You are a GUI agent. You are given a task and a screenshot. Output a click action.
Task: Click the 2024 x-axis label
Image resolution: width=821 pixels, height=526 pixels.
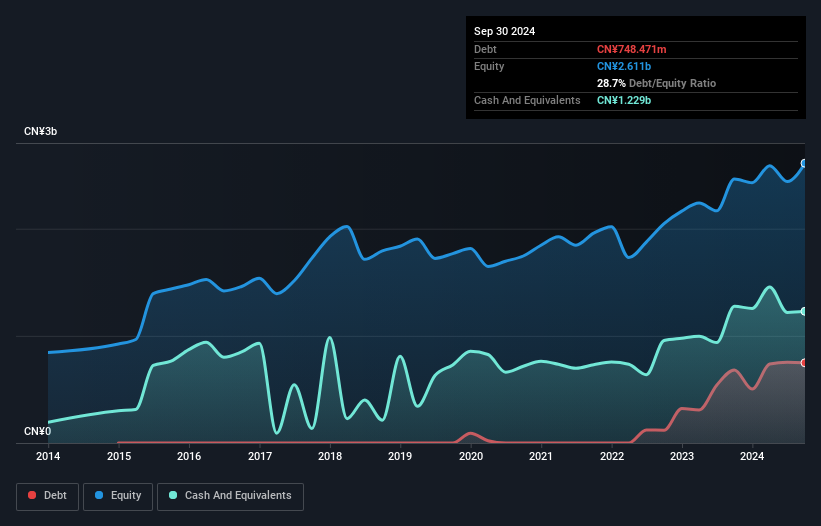coord(752,456)
